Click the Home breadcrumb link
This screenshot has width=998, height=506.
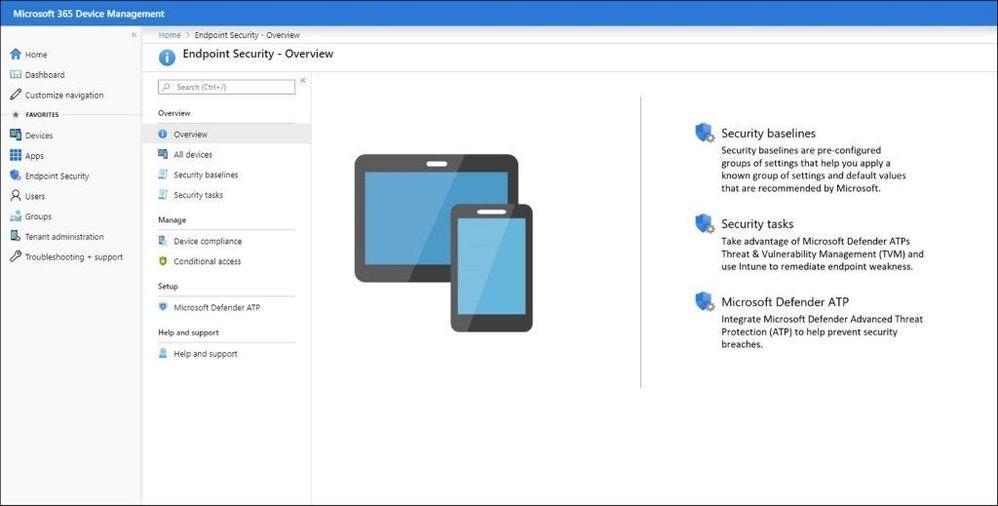(169, 35)
